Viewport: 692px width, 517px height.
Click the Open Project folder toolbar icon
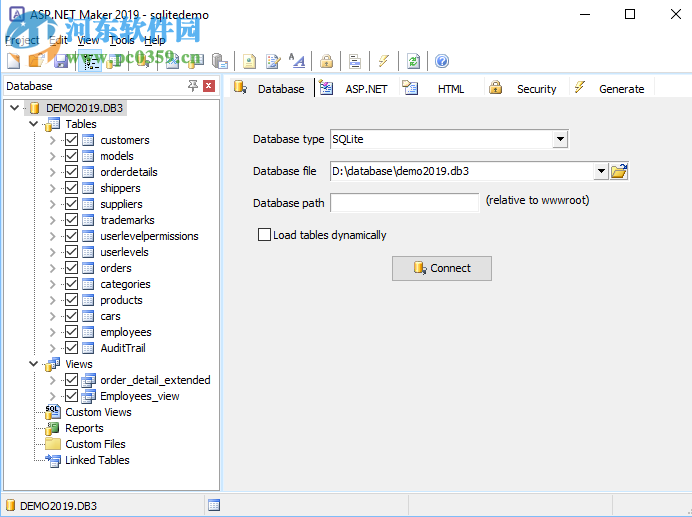(x=37, y=61)
